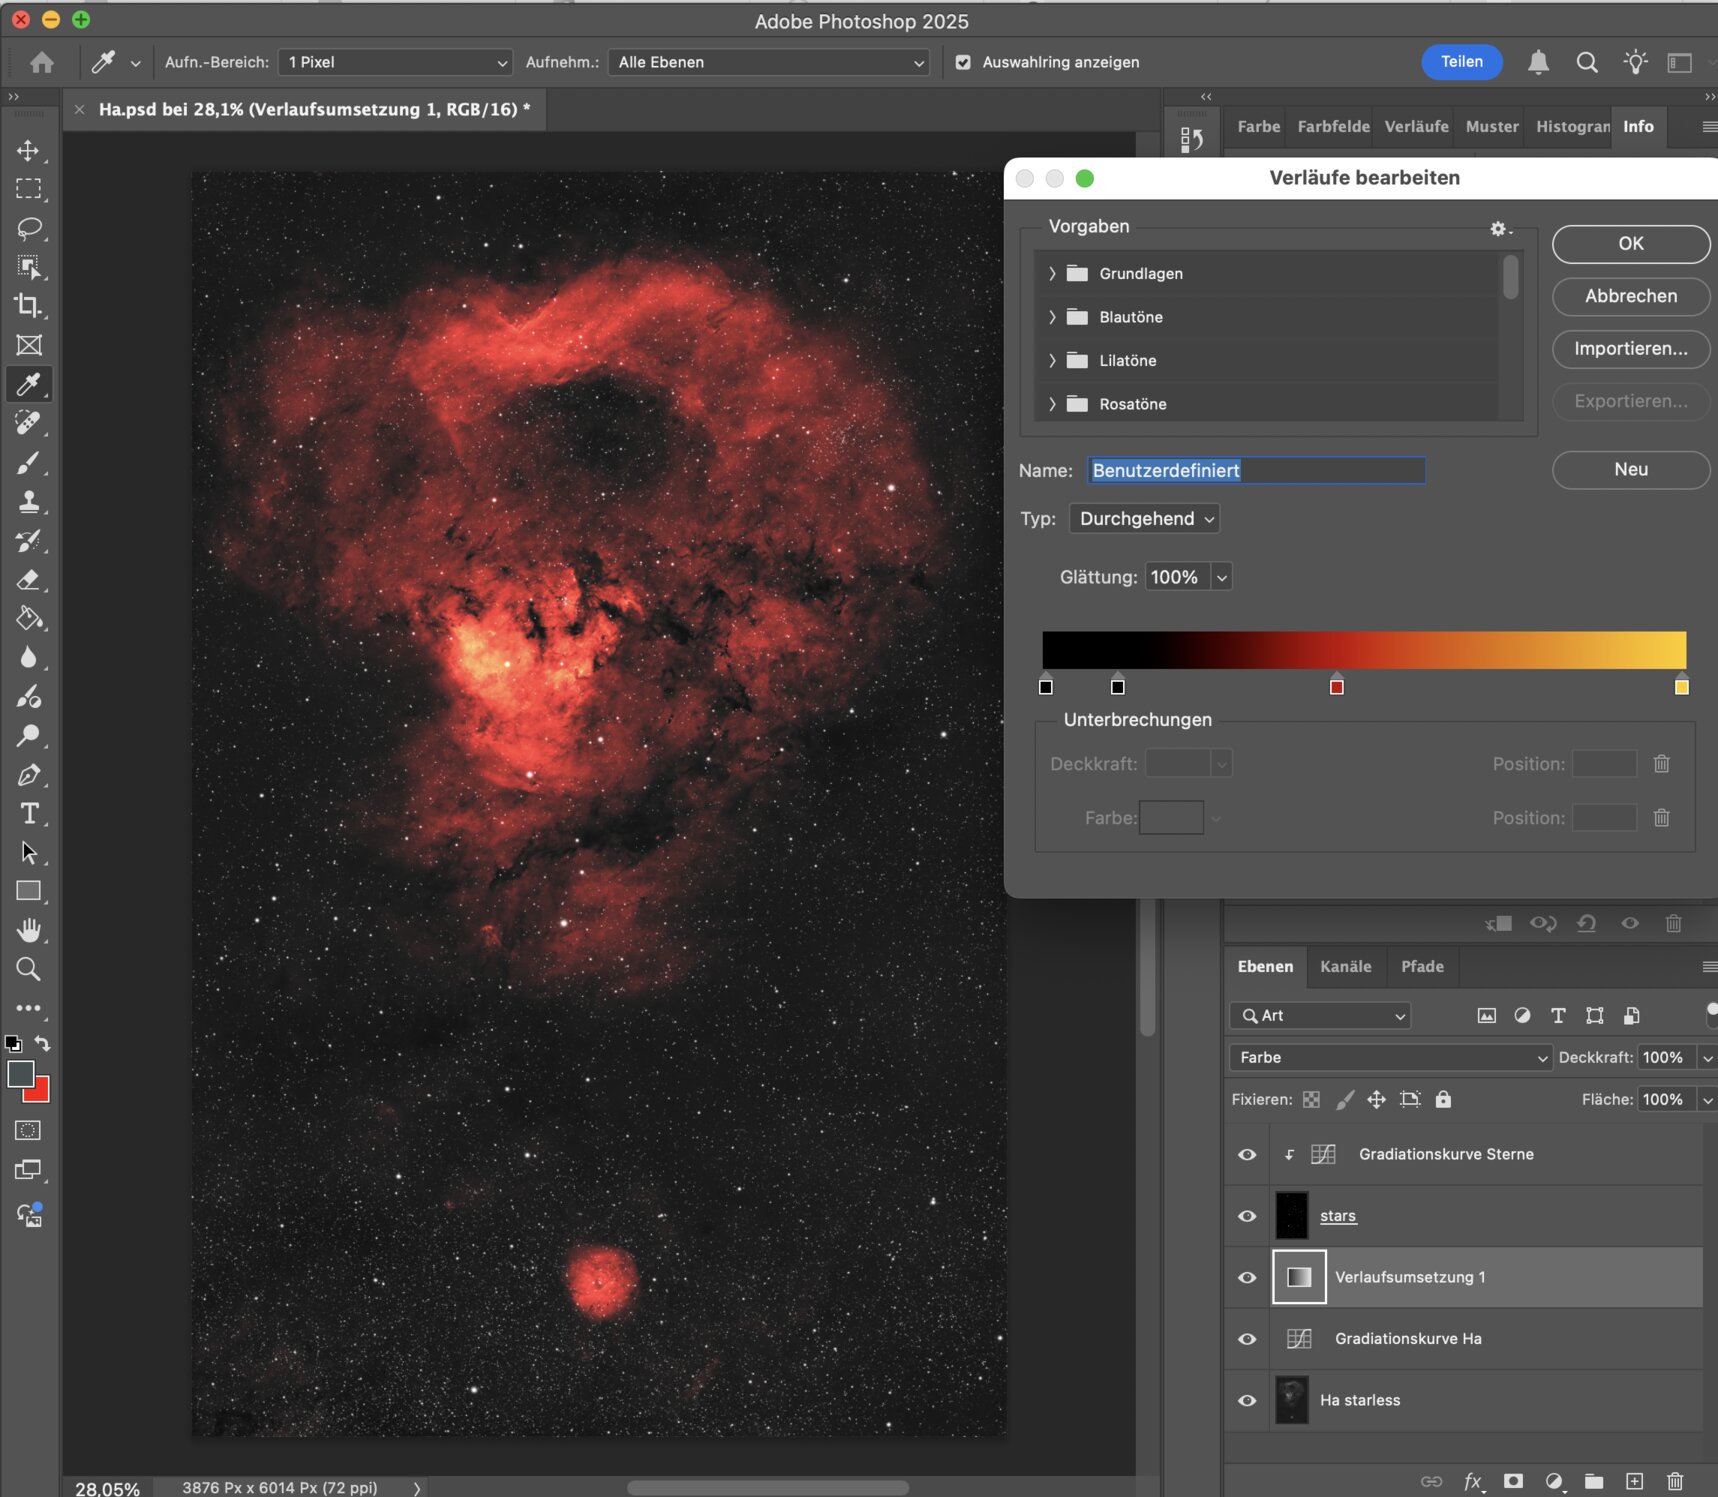Switch to the Farbe panel tab
1718x1497 pixels.
pos(1259,126)
